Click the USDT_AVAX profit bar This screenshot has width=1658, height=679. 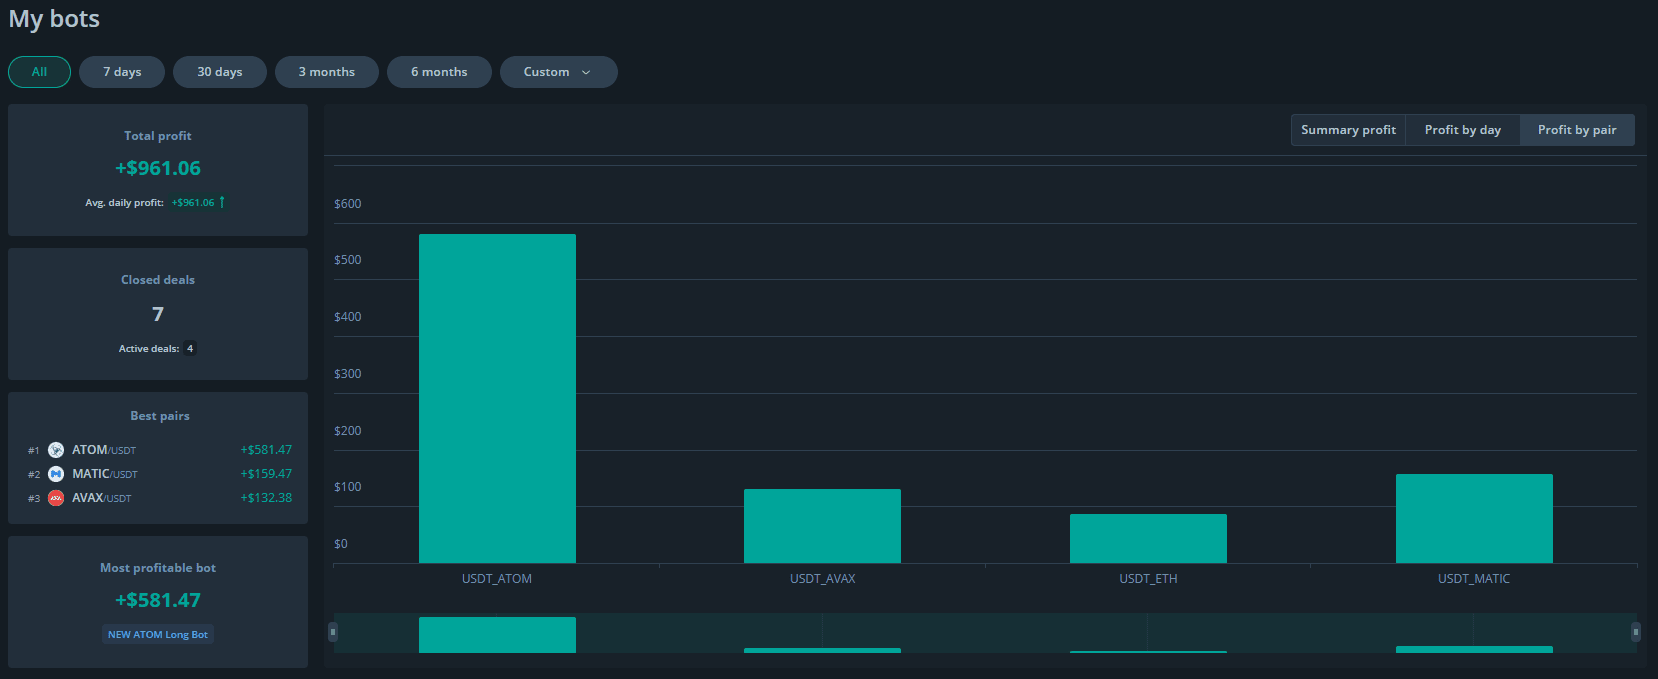(822, 526)
